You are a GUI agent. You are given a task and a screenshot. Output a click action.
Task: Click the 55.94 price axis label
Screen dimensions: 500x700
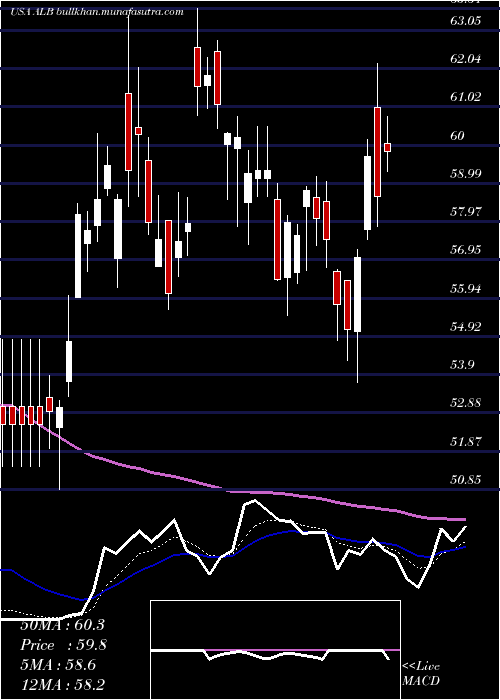[466, 288]
